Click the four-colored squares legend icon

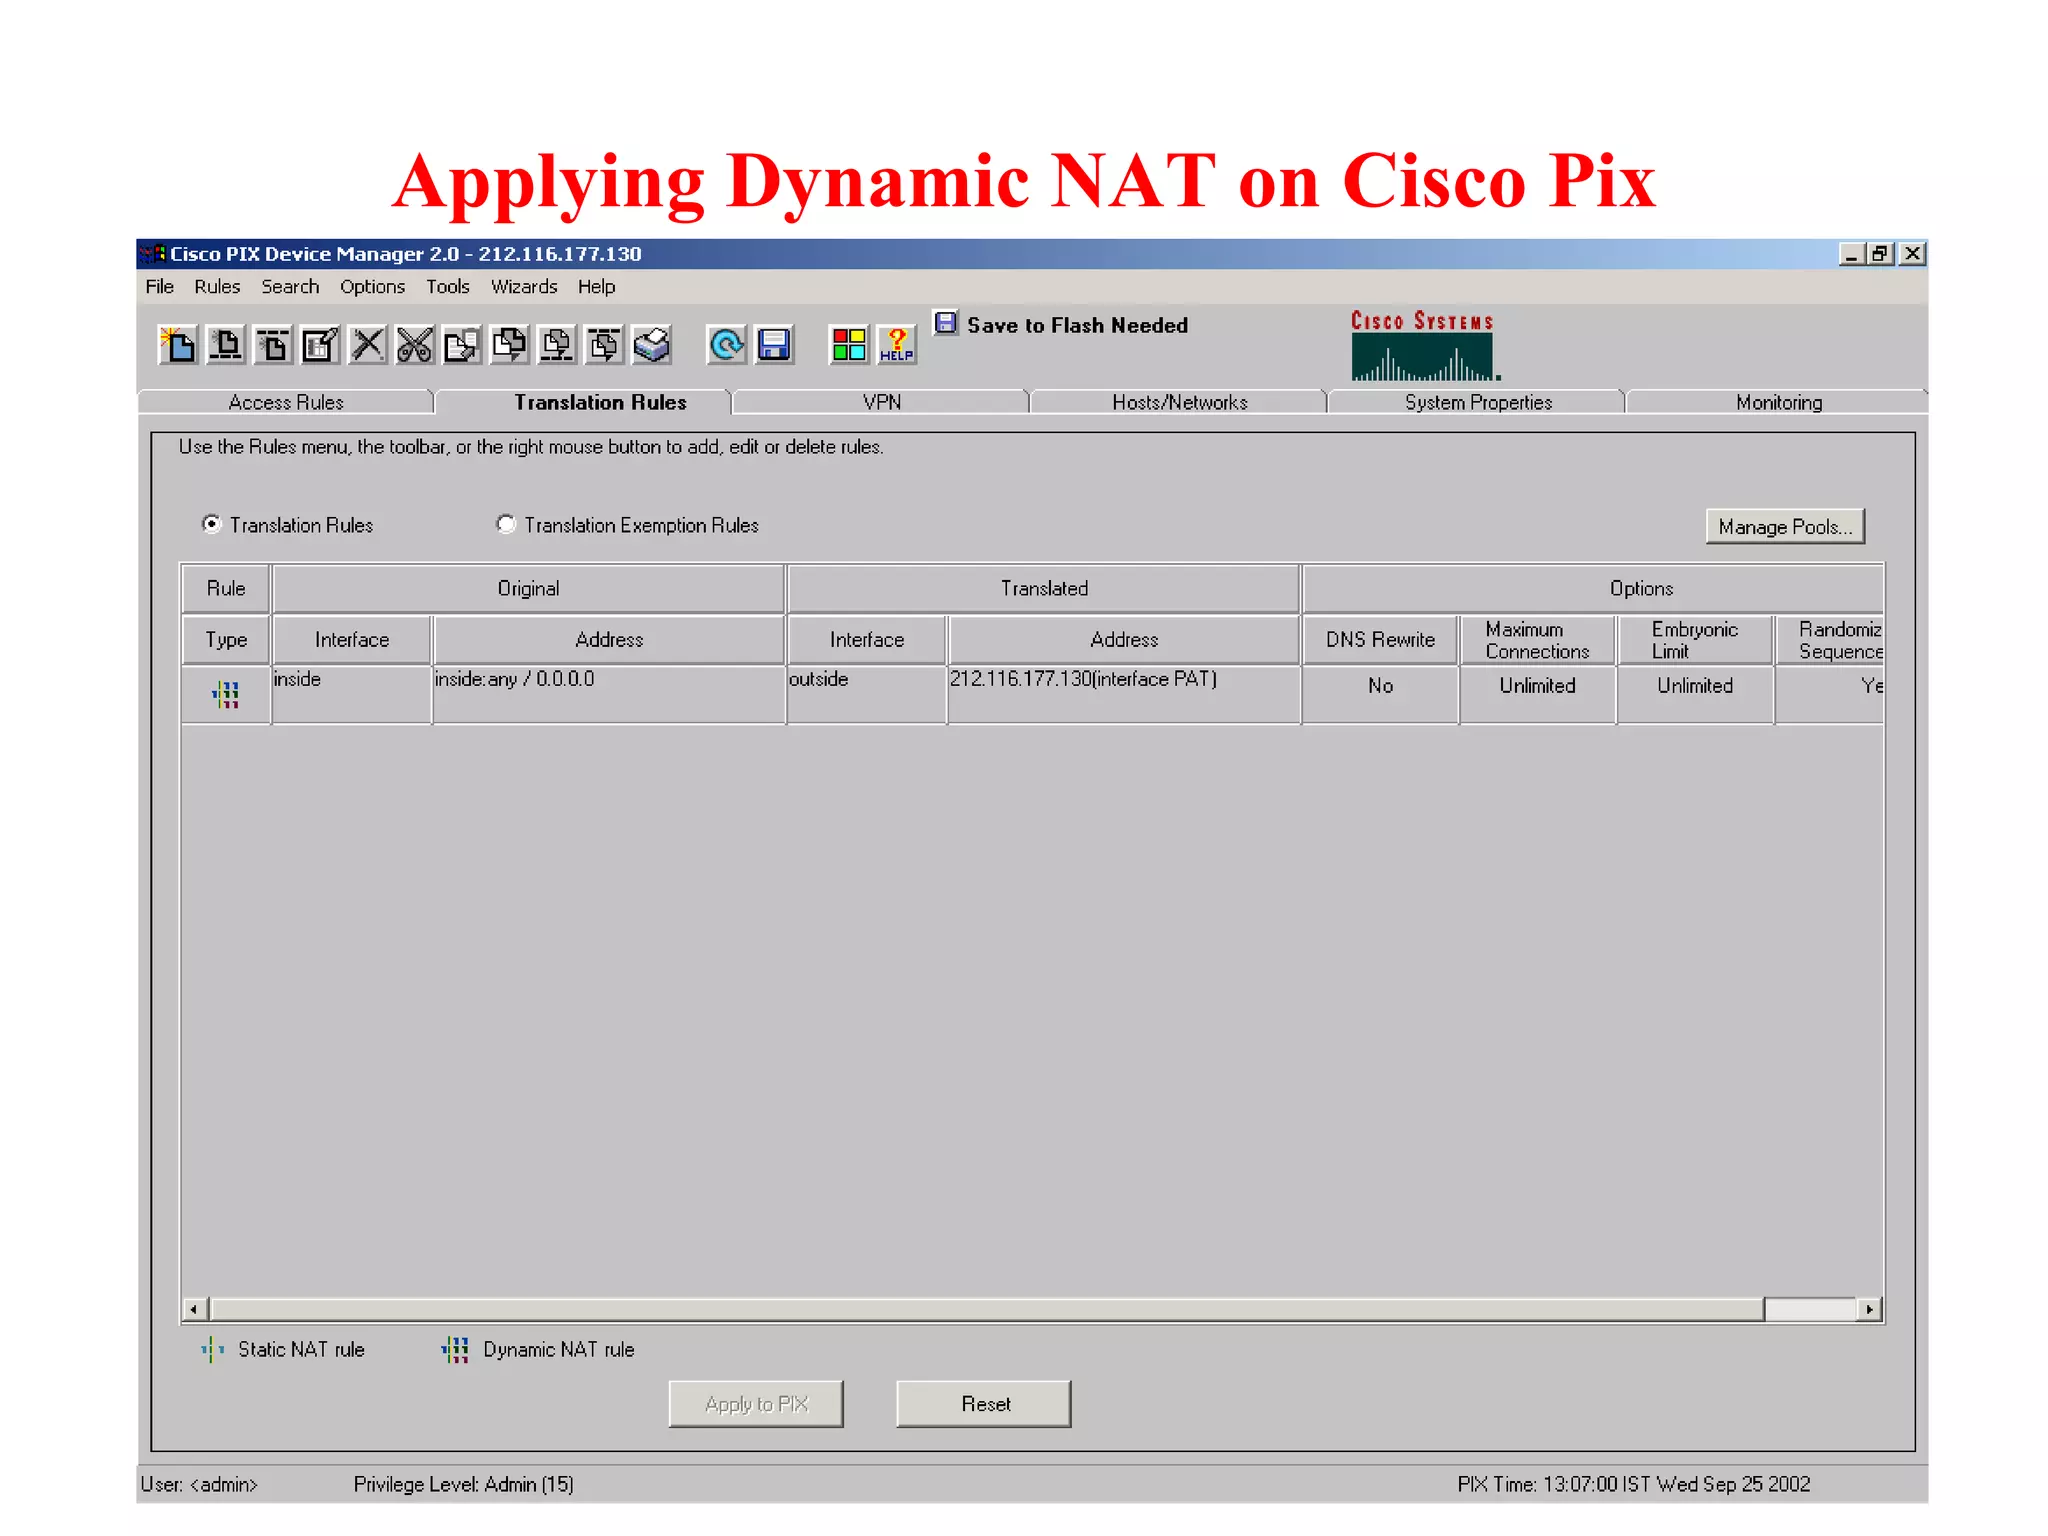click(x=849, y=345)
